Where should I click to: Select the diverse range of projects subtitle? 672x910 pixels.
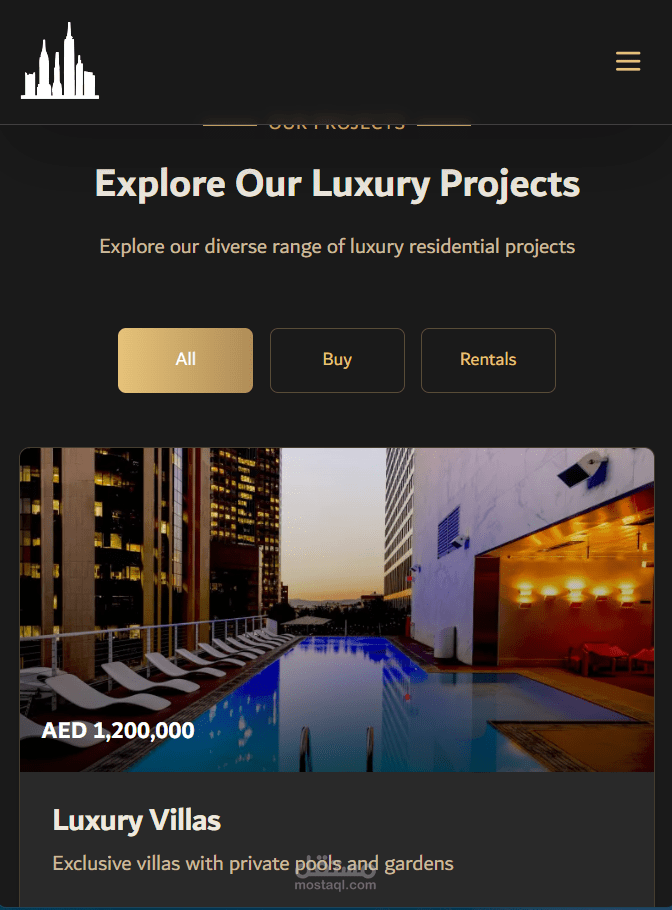[337, 247]
